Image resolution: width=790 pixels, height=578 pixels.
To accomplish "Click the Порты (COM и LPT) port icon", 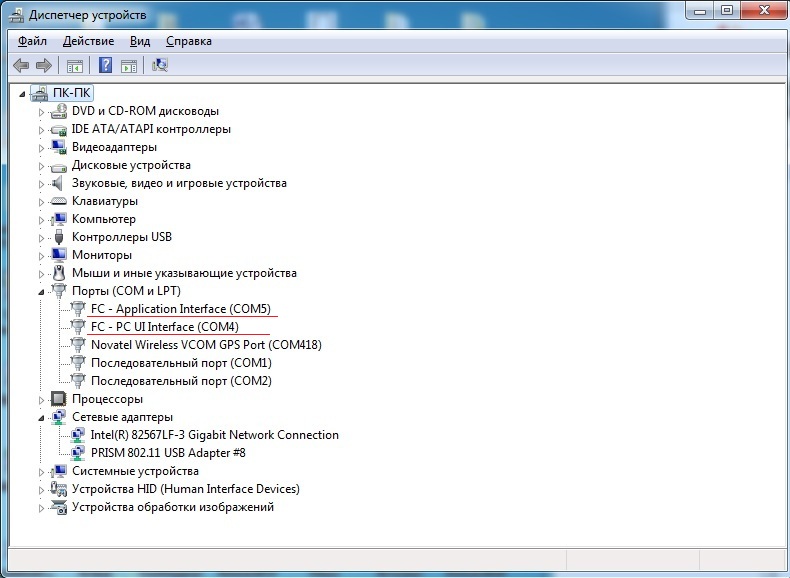I will coord(59,291).
